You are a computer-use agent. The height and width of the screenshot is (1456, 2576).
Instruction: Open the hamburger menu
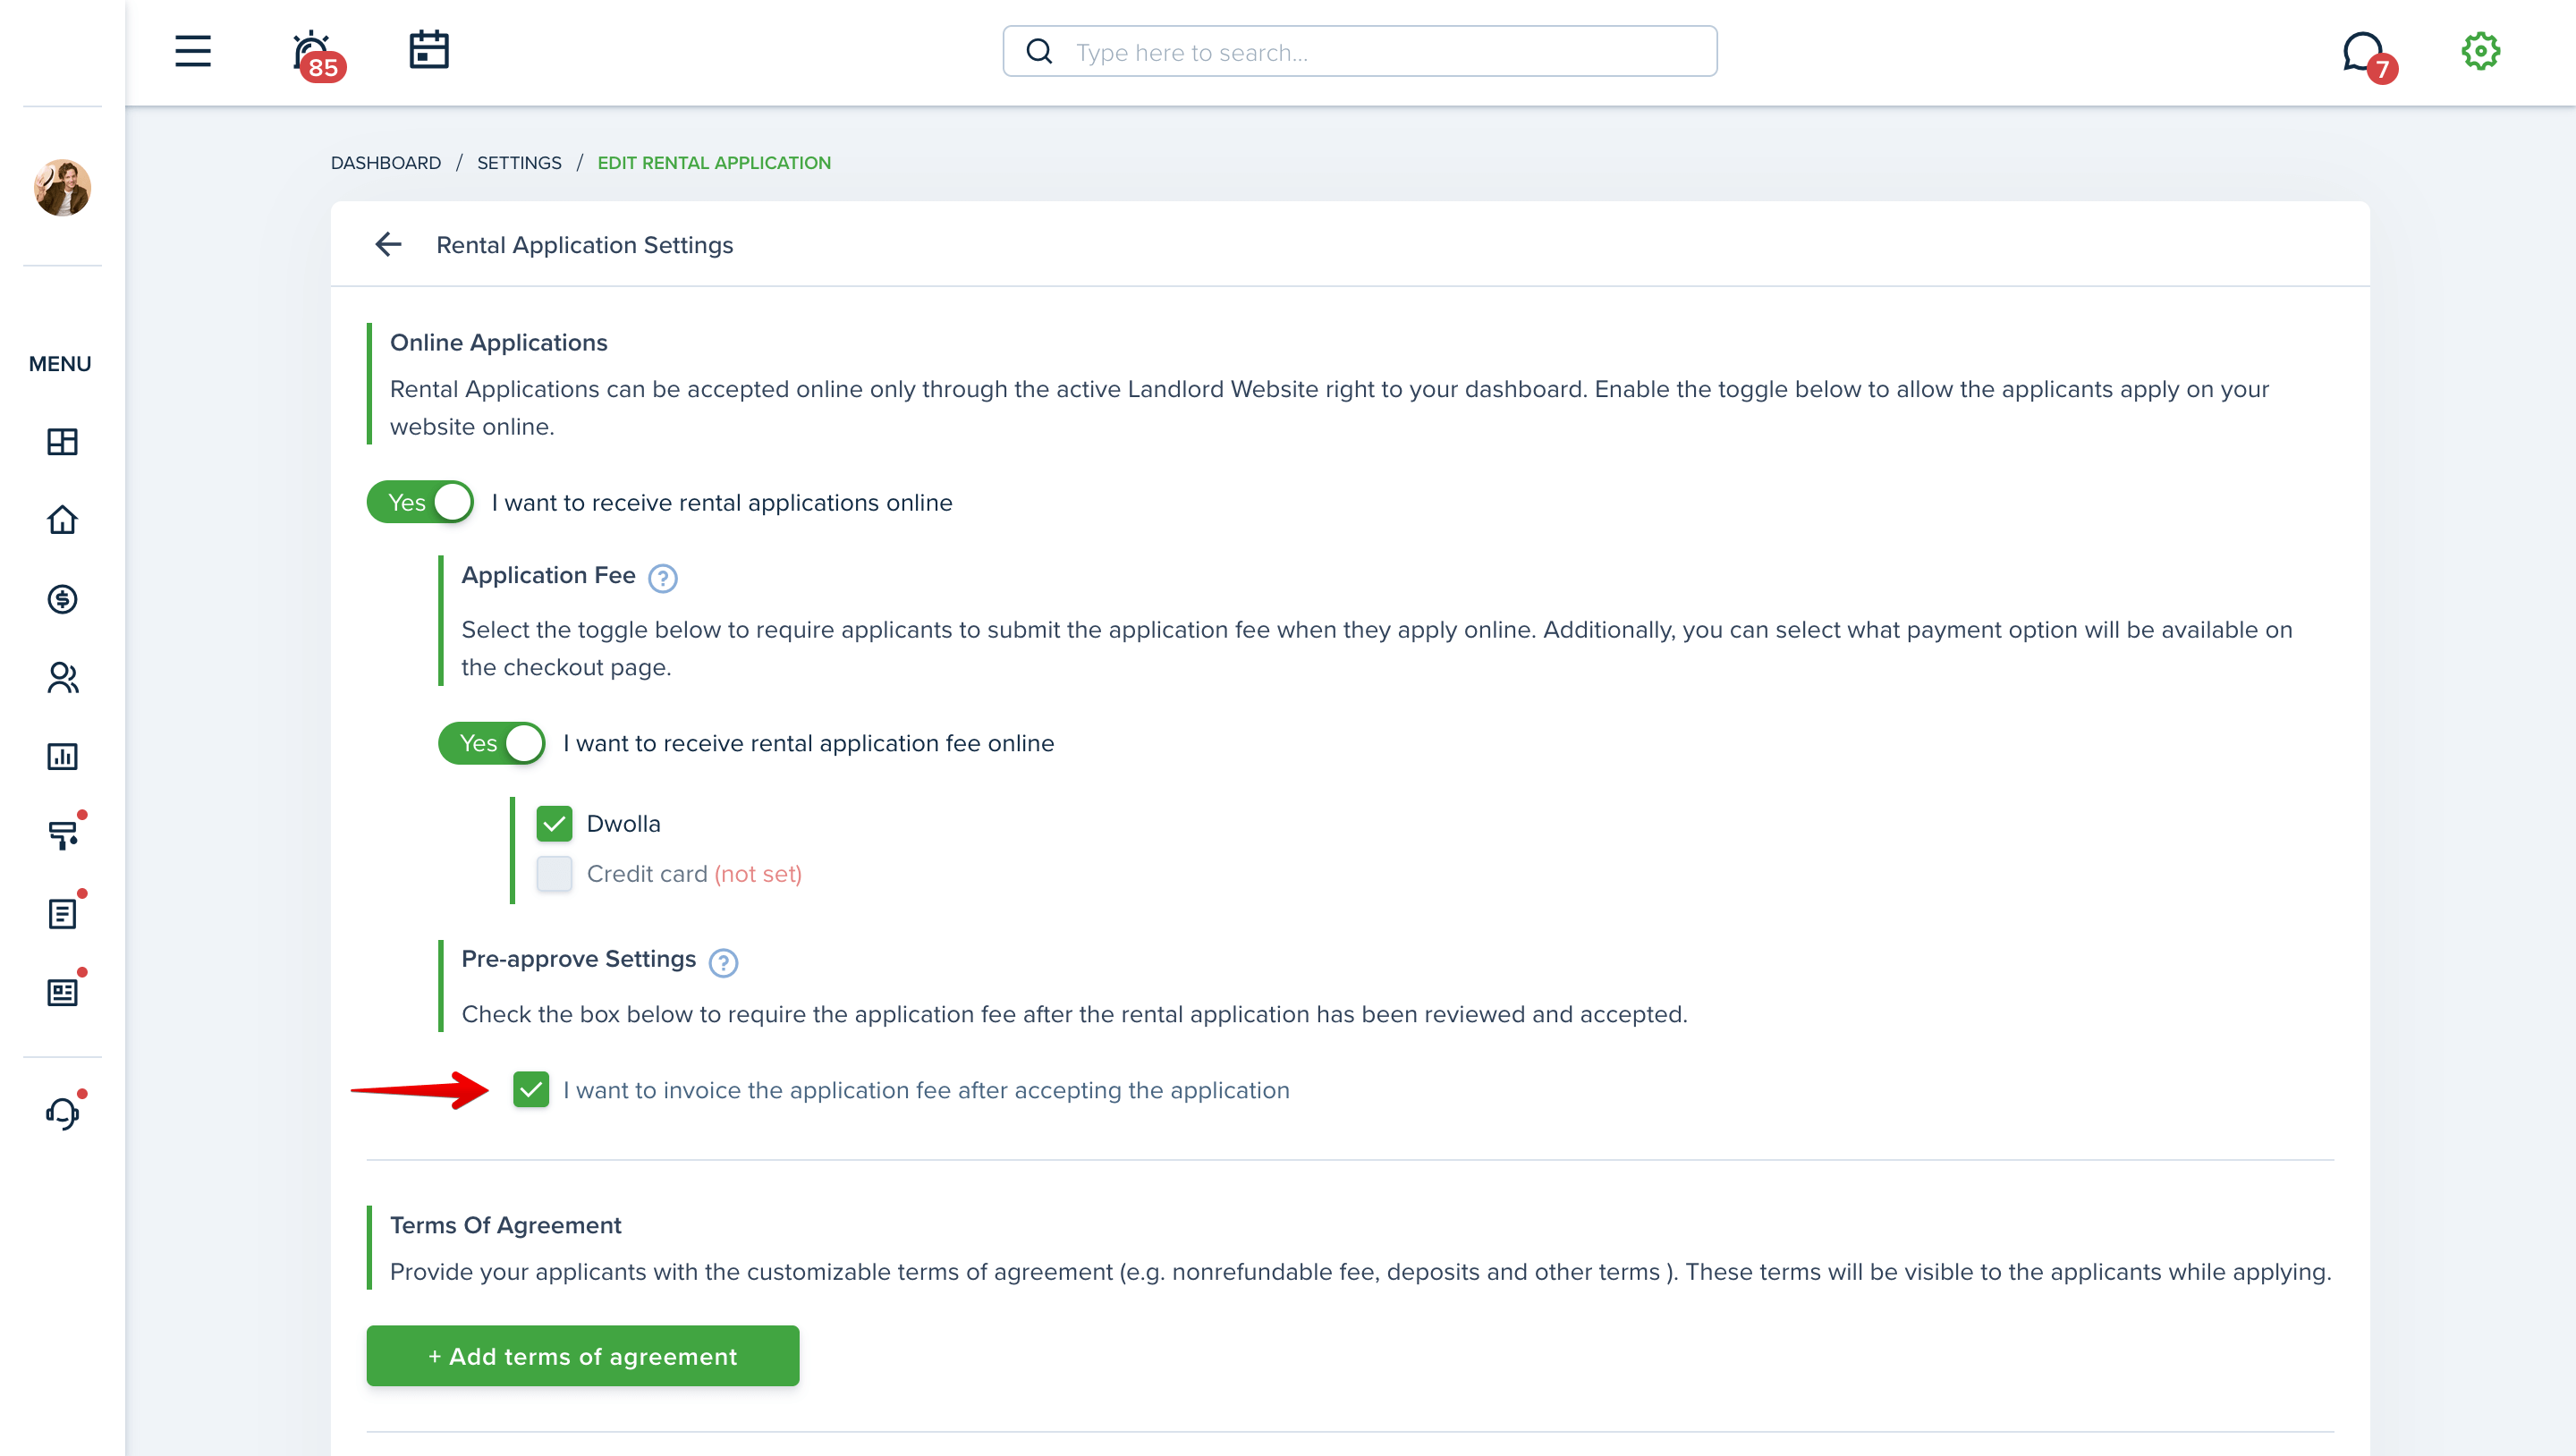pyautogui.click(x=193, y=51)
